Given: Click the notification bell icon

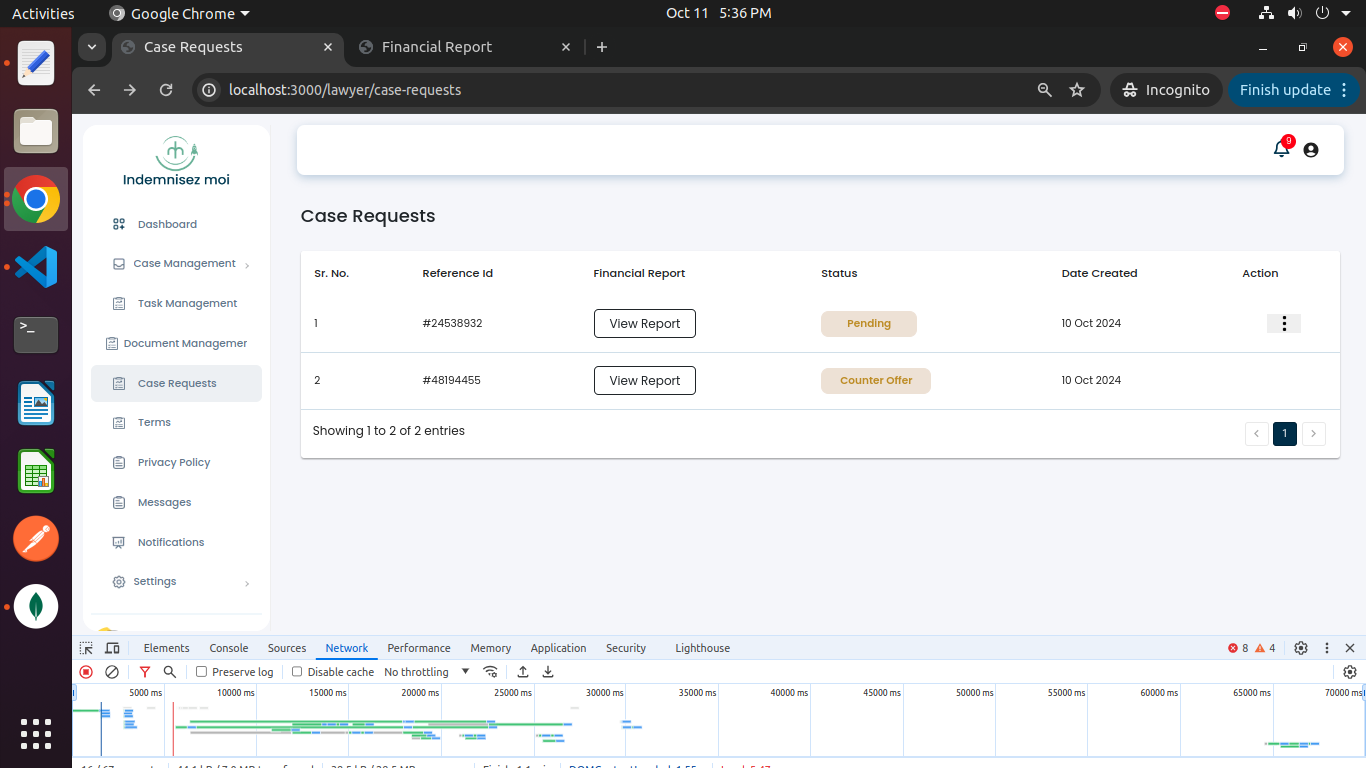Looking at the screenshot, I should 1281,149.
